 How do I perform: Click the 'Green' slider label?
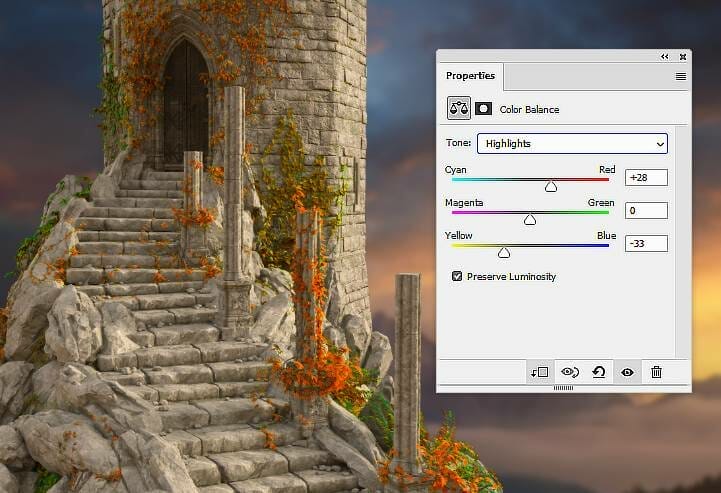tap(601, 203)
